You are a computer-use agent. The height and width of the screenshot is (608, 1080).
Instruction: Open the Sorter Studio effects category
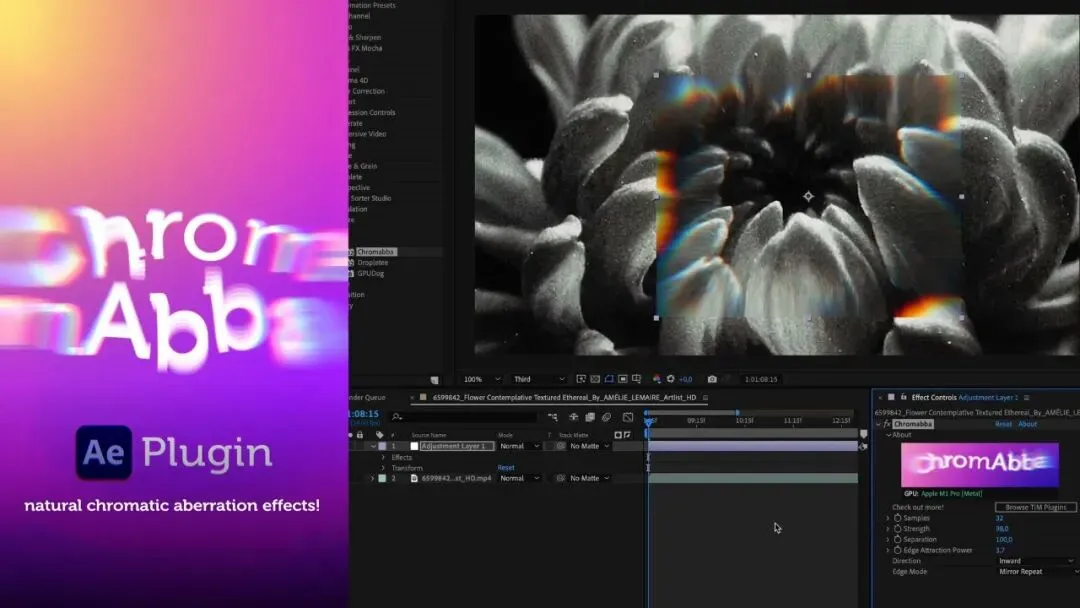point(371,198)
